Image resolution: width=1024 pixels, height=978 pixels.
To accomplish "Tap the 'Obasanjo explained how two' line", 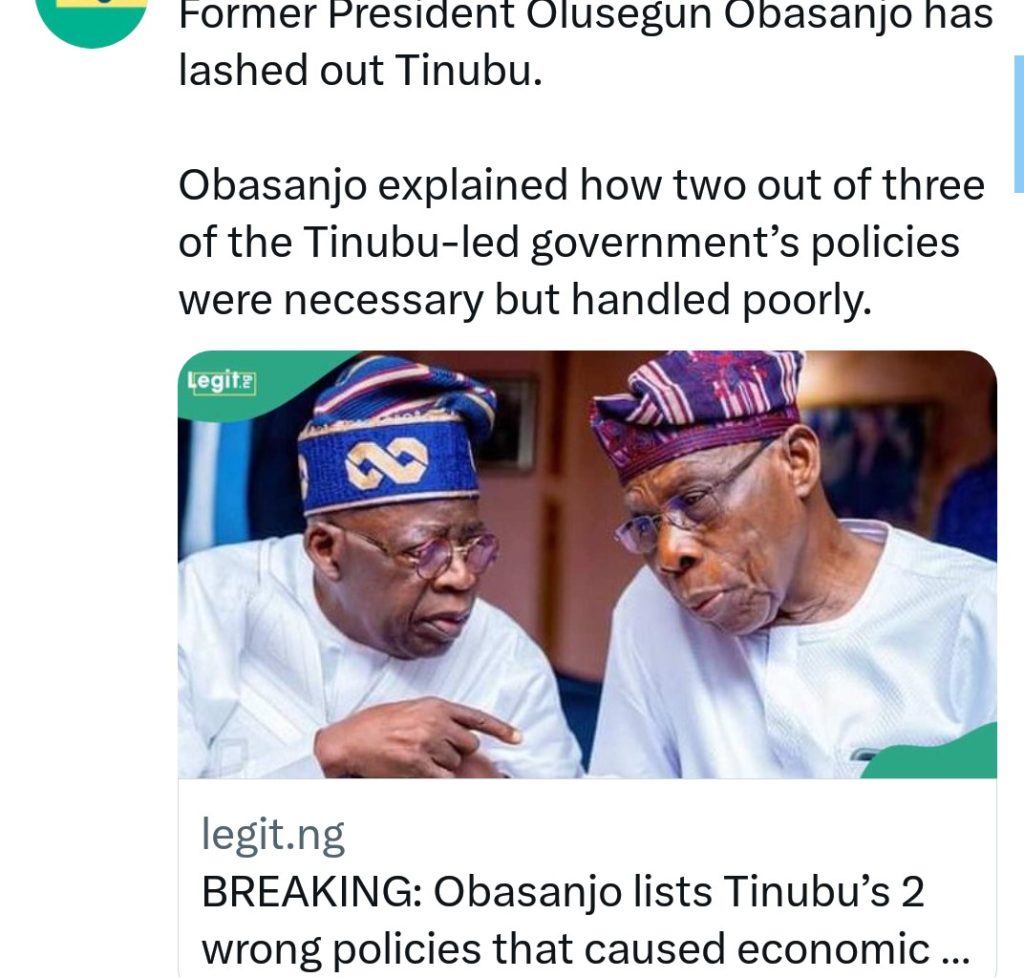I will point(580,185).
